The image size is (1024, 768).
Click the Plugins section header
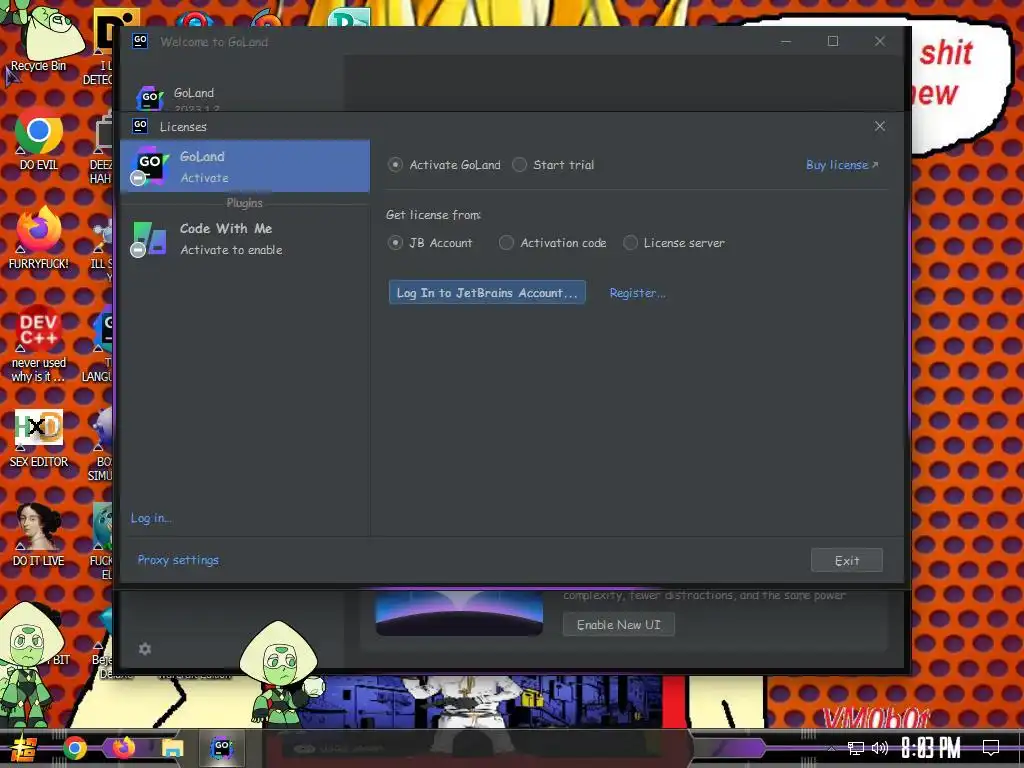[244, 203]
